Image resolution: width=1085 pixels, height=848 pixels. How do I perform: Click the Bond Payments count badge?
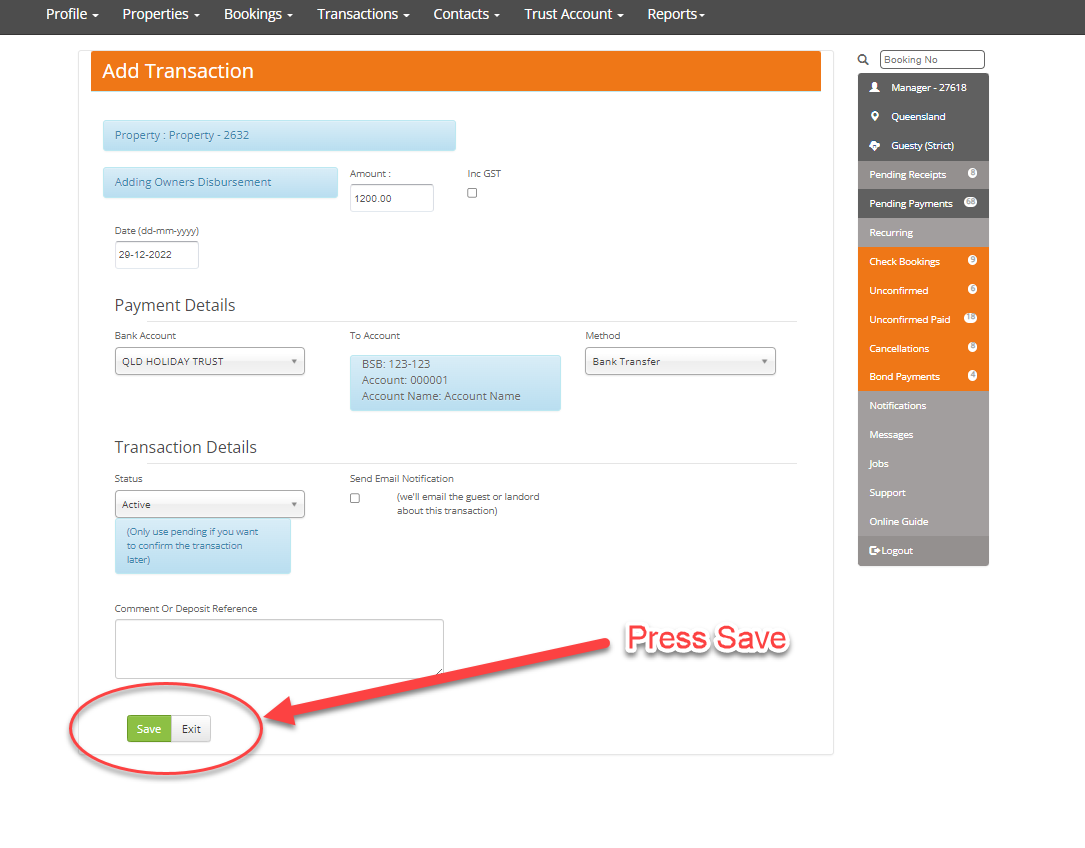click(x=972, y=376)
